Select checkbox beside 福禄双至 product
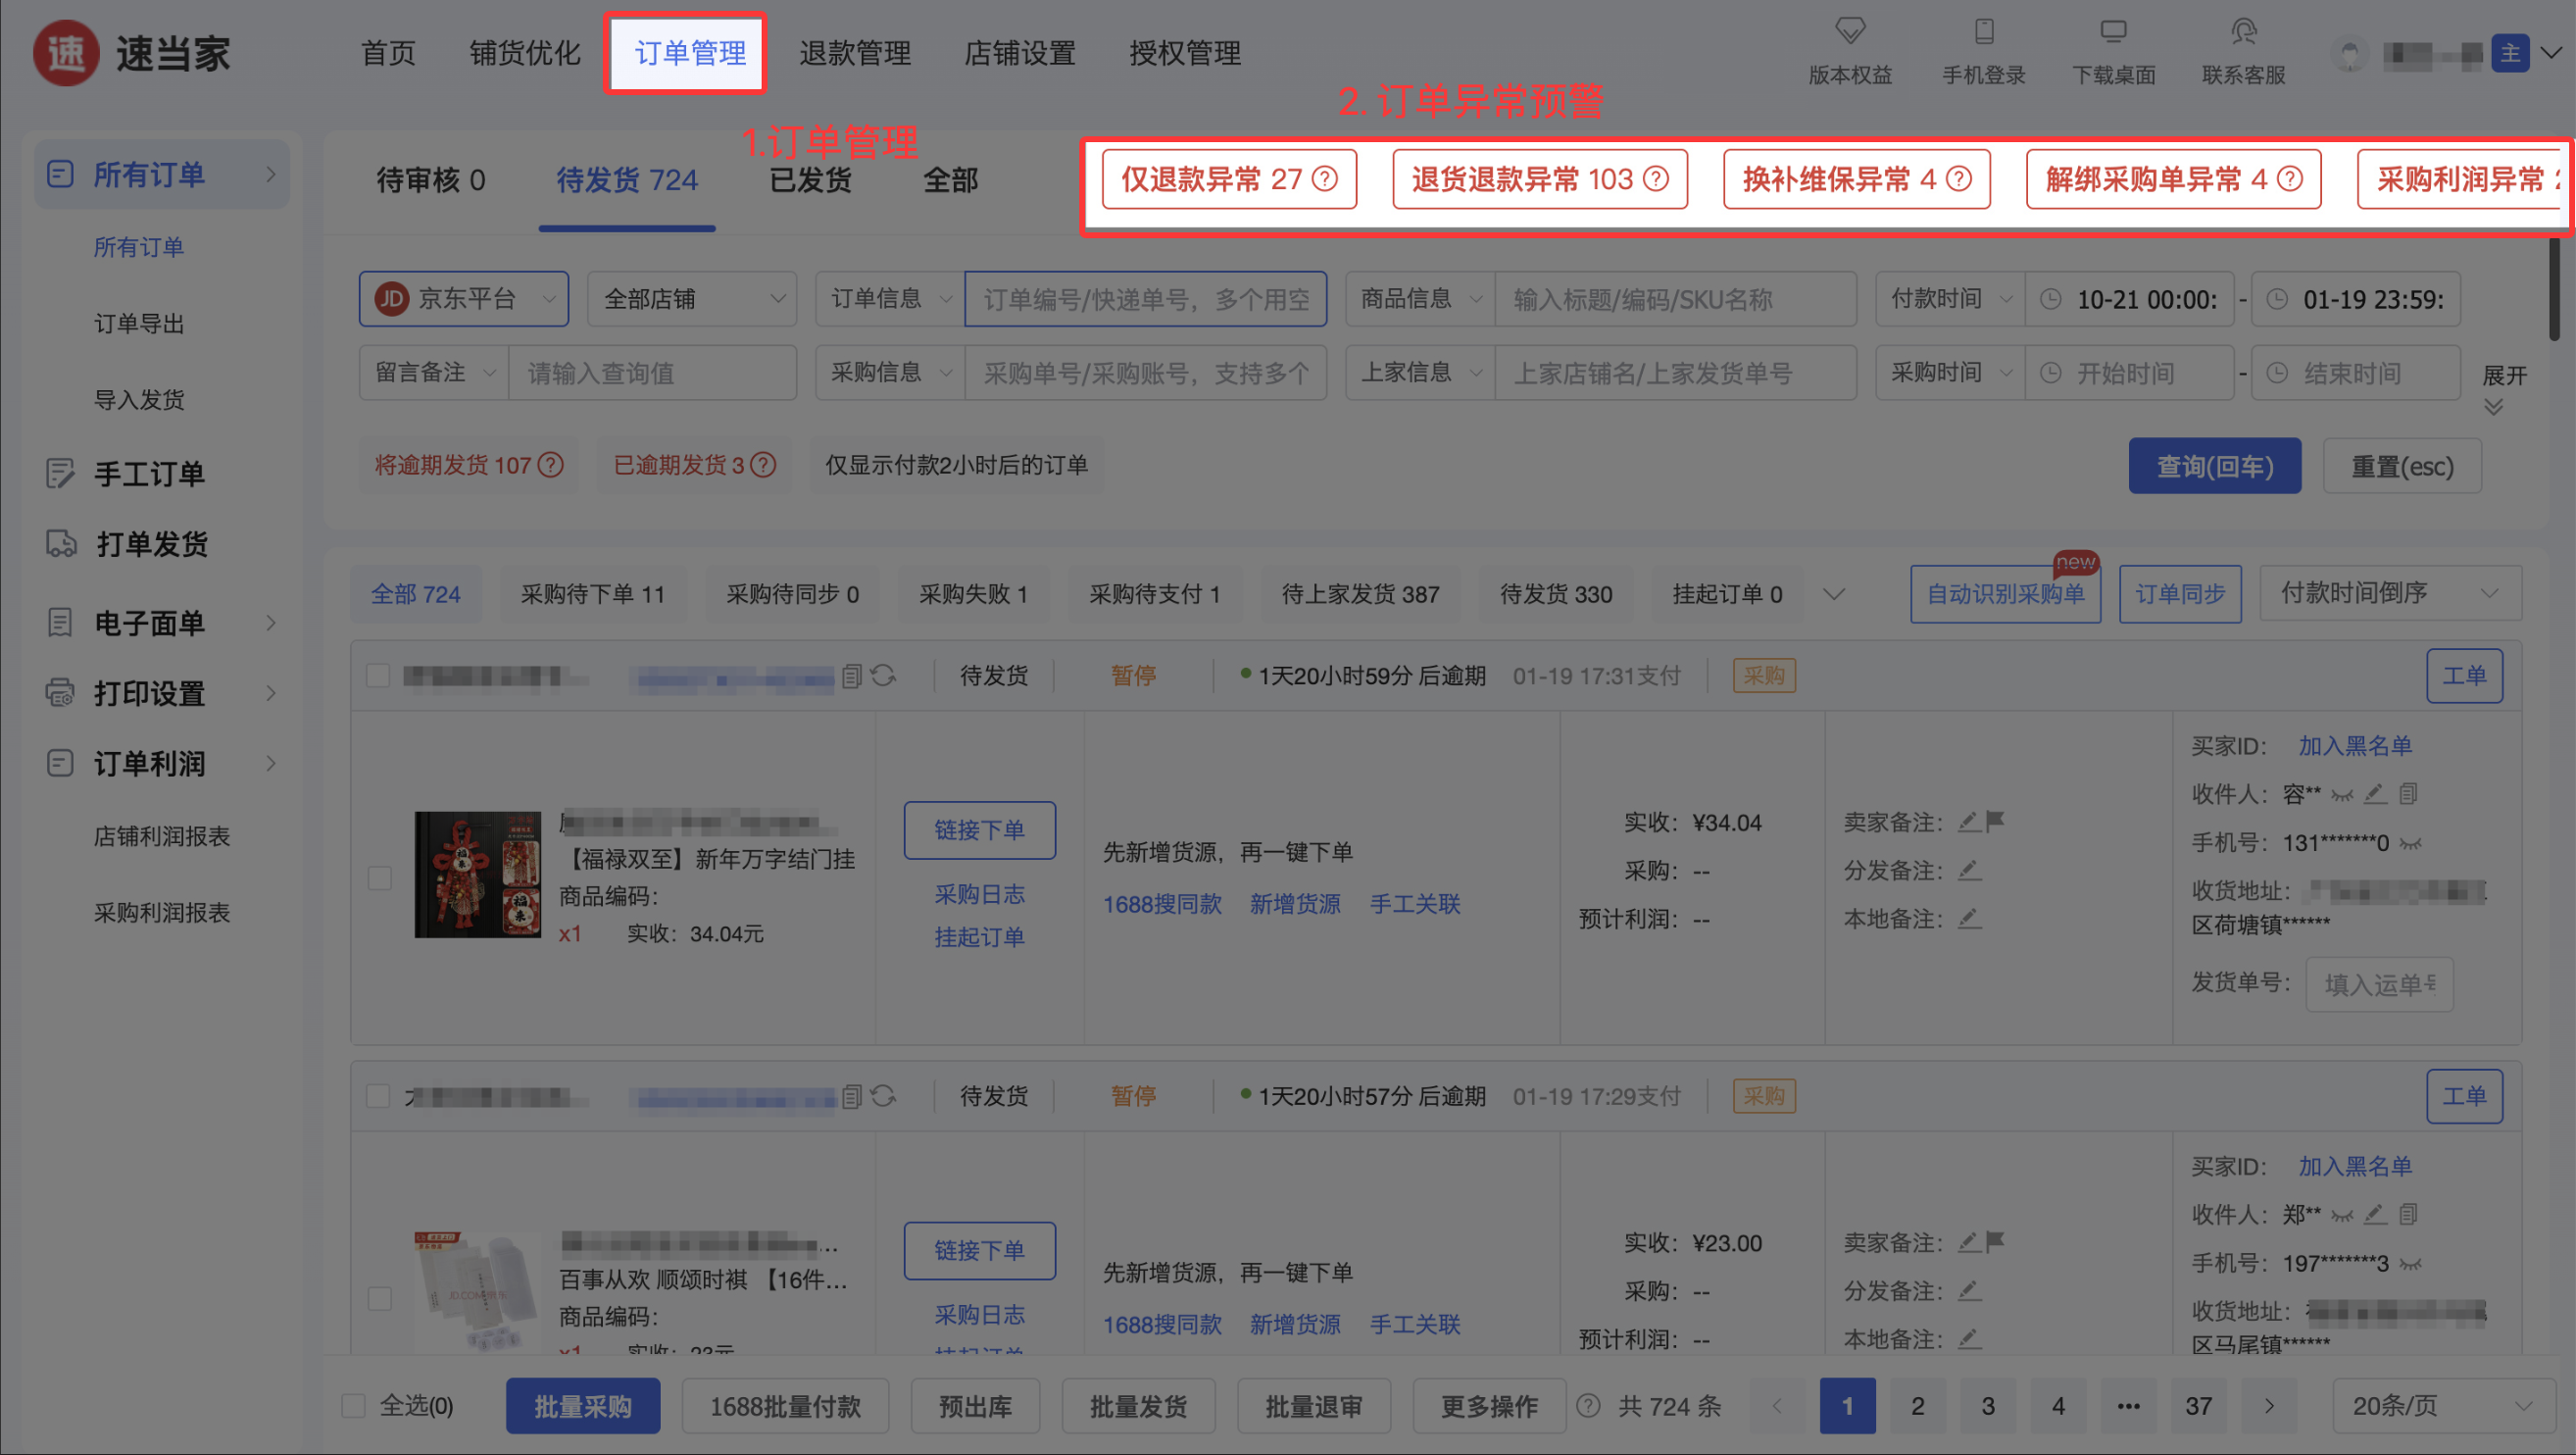 click(380, 878)
